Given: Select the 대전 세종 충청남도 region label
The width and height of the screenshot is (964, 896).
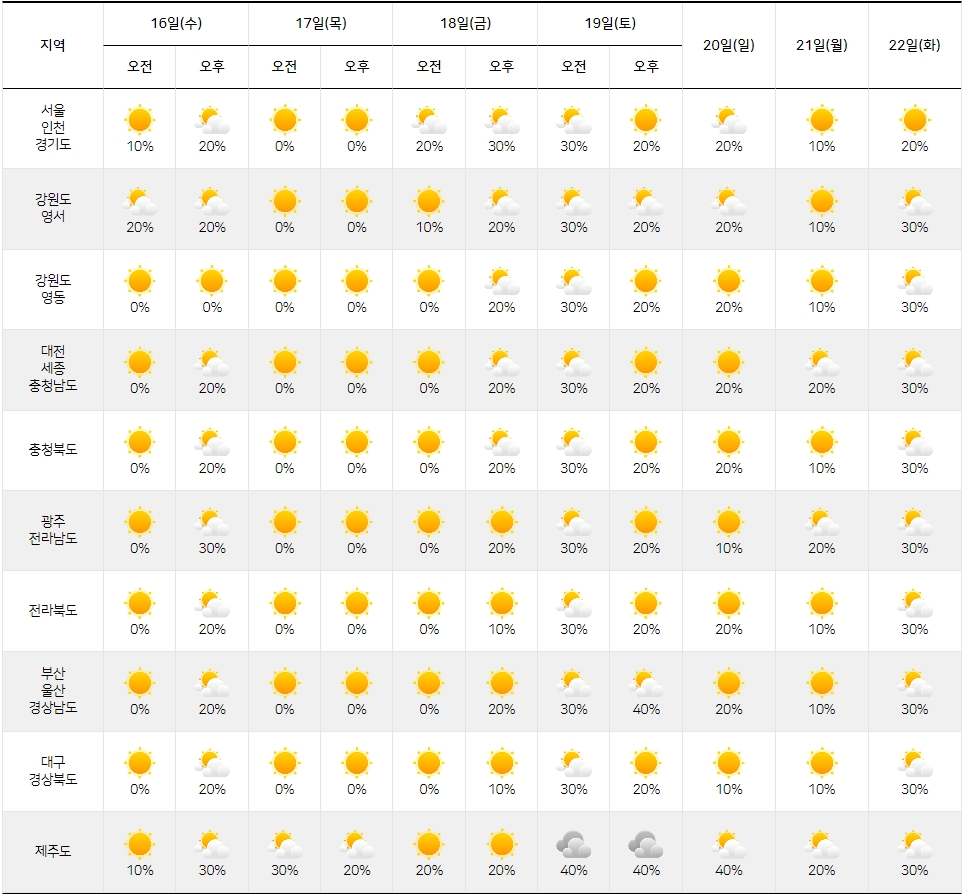Looking at the screenshot, I should coord(53,368).
